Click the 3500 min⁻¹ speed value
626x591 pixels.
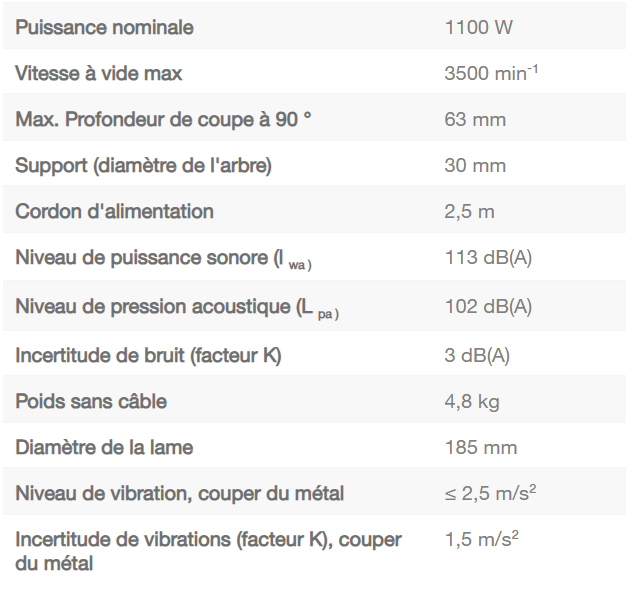[492, 74]
